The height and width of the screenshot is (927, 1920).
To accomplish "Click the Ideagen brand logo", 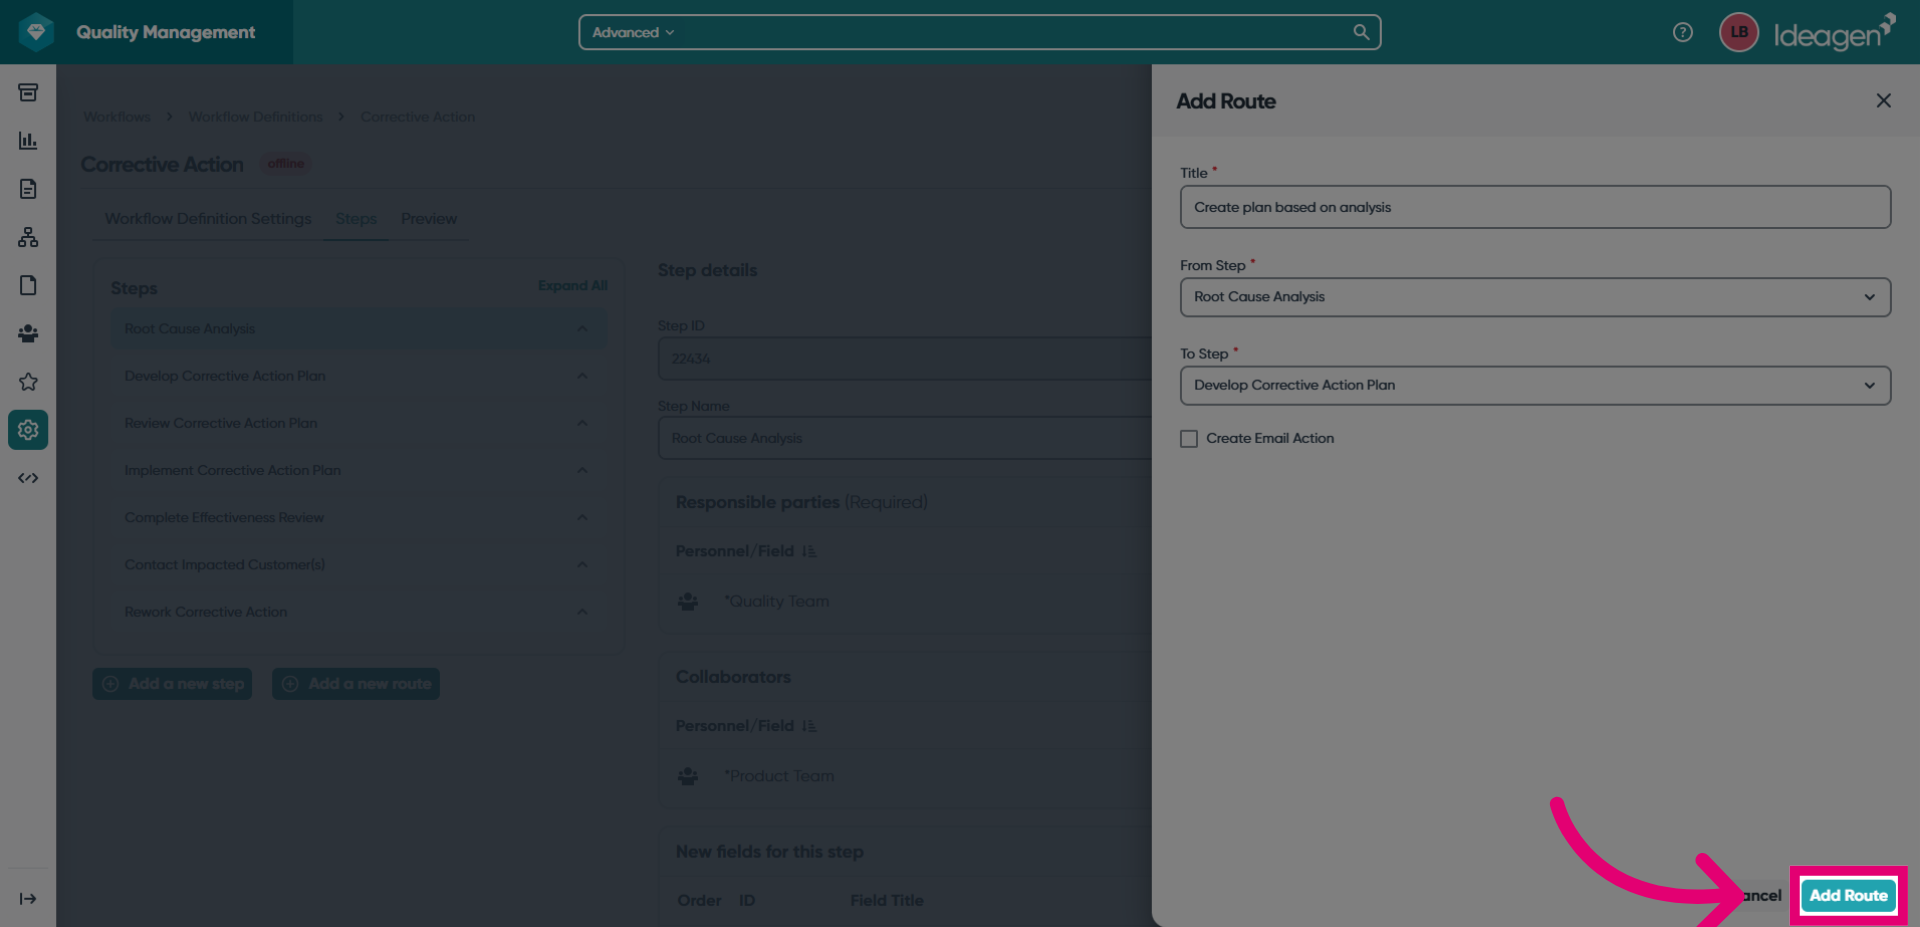I will pos(1834,32).
